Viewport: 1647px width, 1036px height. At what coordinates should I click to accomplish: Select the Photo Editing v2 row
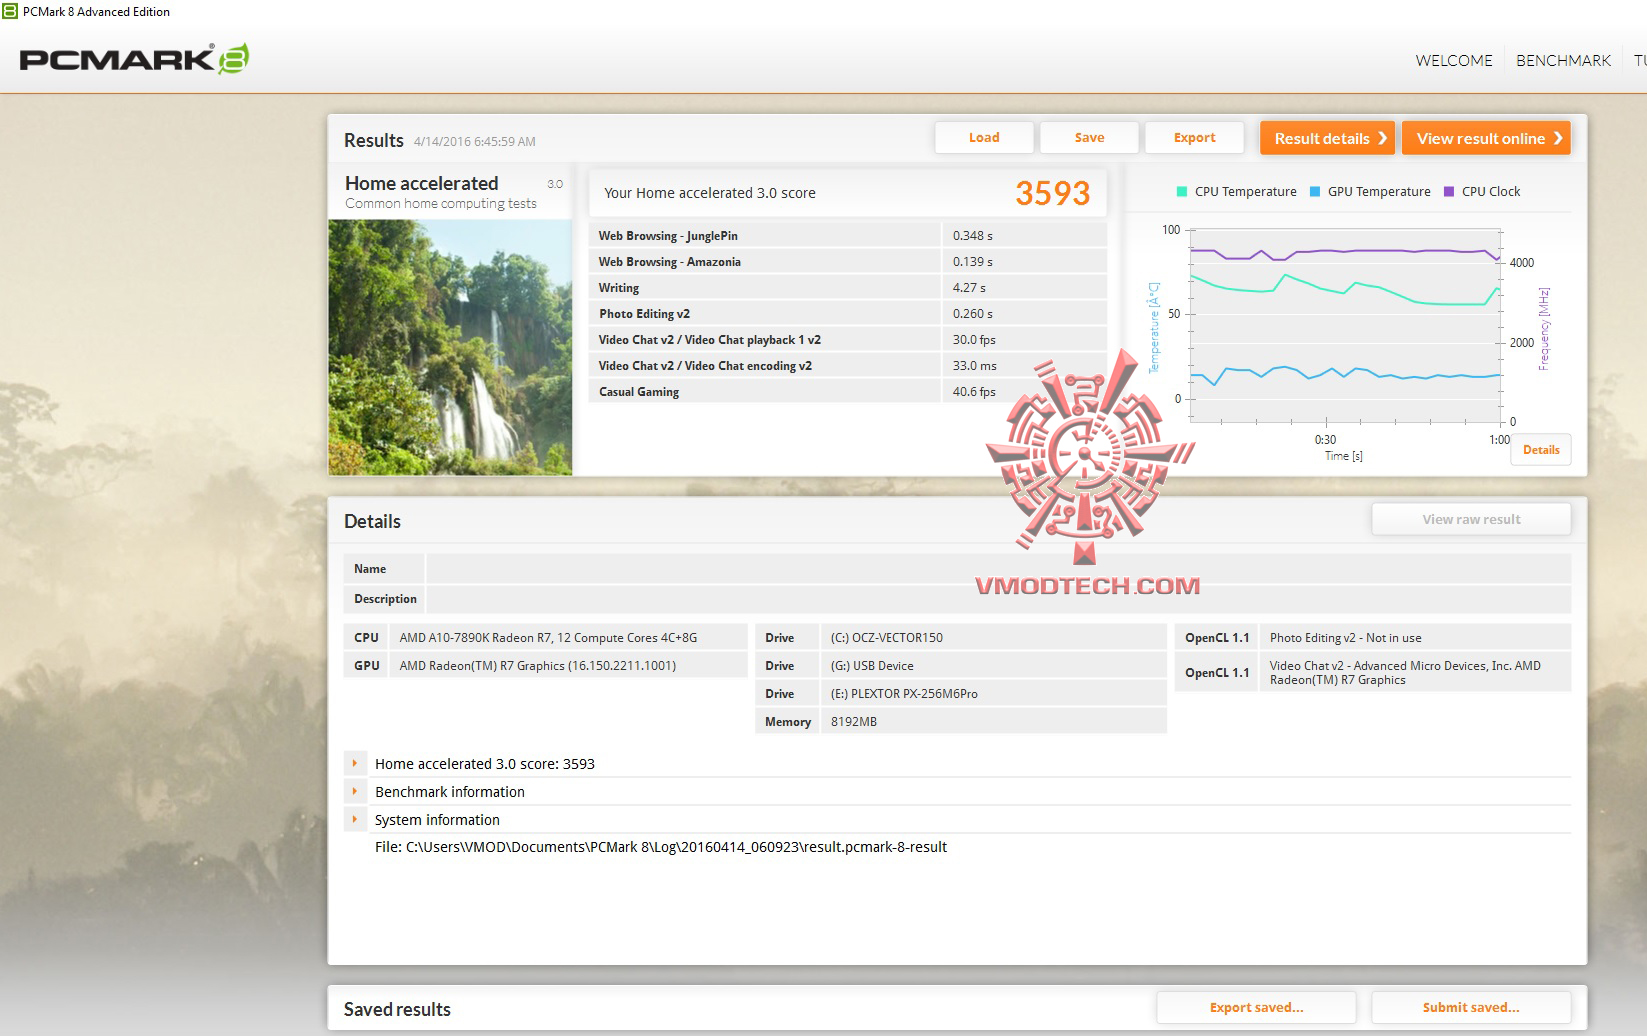click(x=848, y=313)
